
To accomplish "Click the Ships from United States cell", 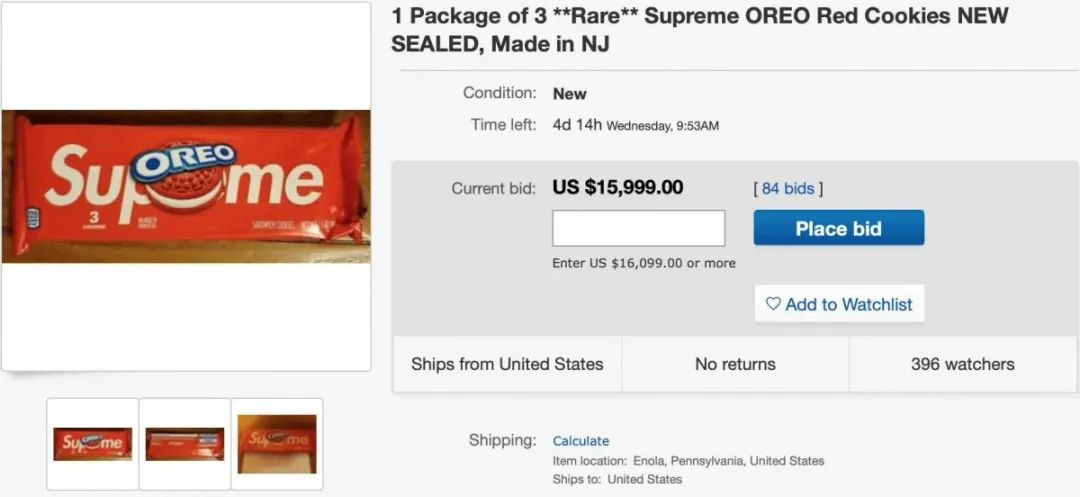I will tap(507, 364).
